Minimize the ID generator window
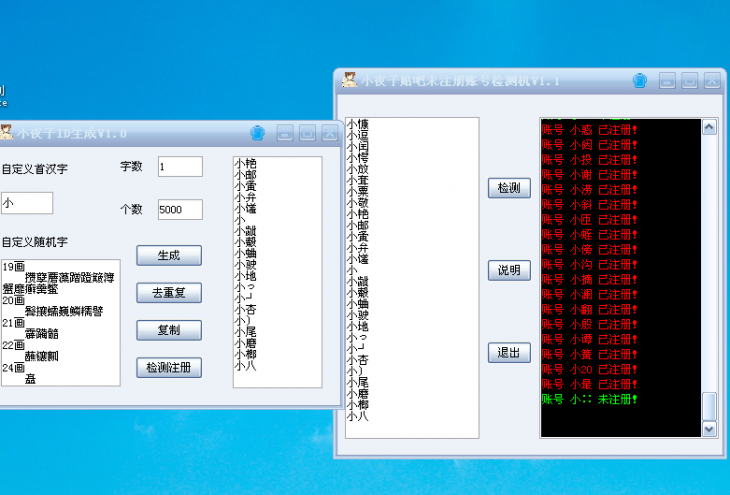 click(285, 133)
